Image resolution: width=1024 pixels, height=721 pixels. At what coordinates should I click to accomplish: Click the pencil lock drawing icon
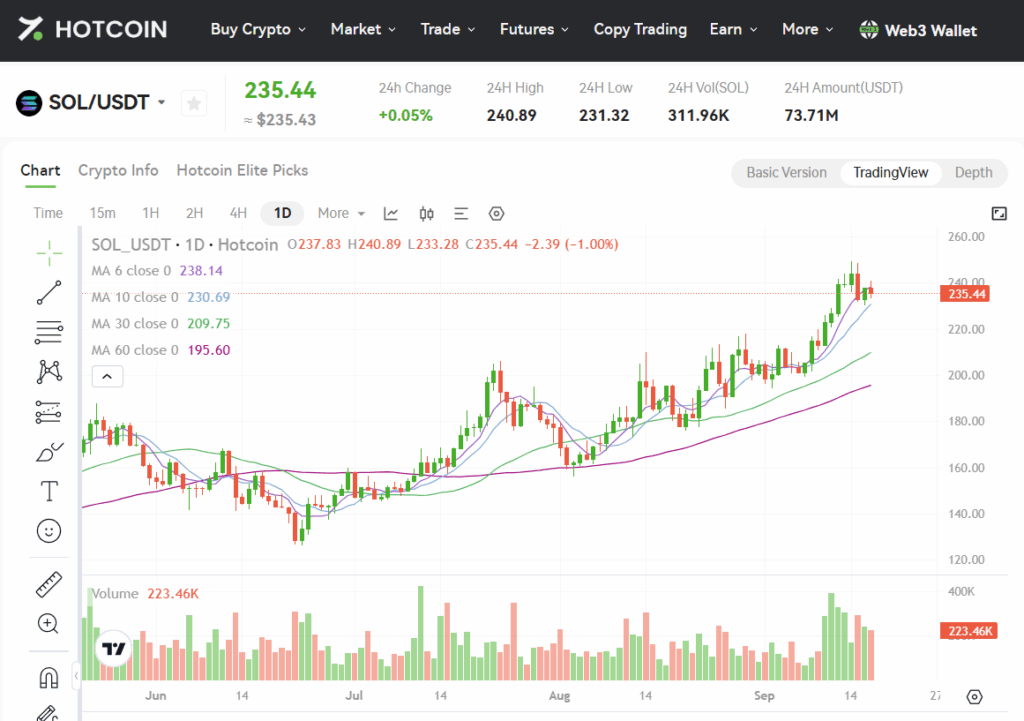click(x=49, y=713)
